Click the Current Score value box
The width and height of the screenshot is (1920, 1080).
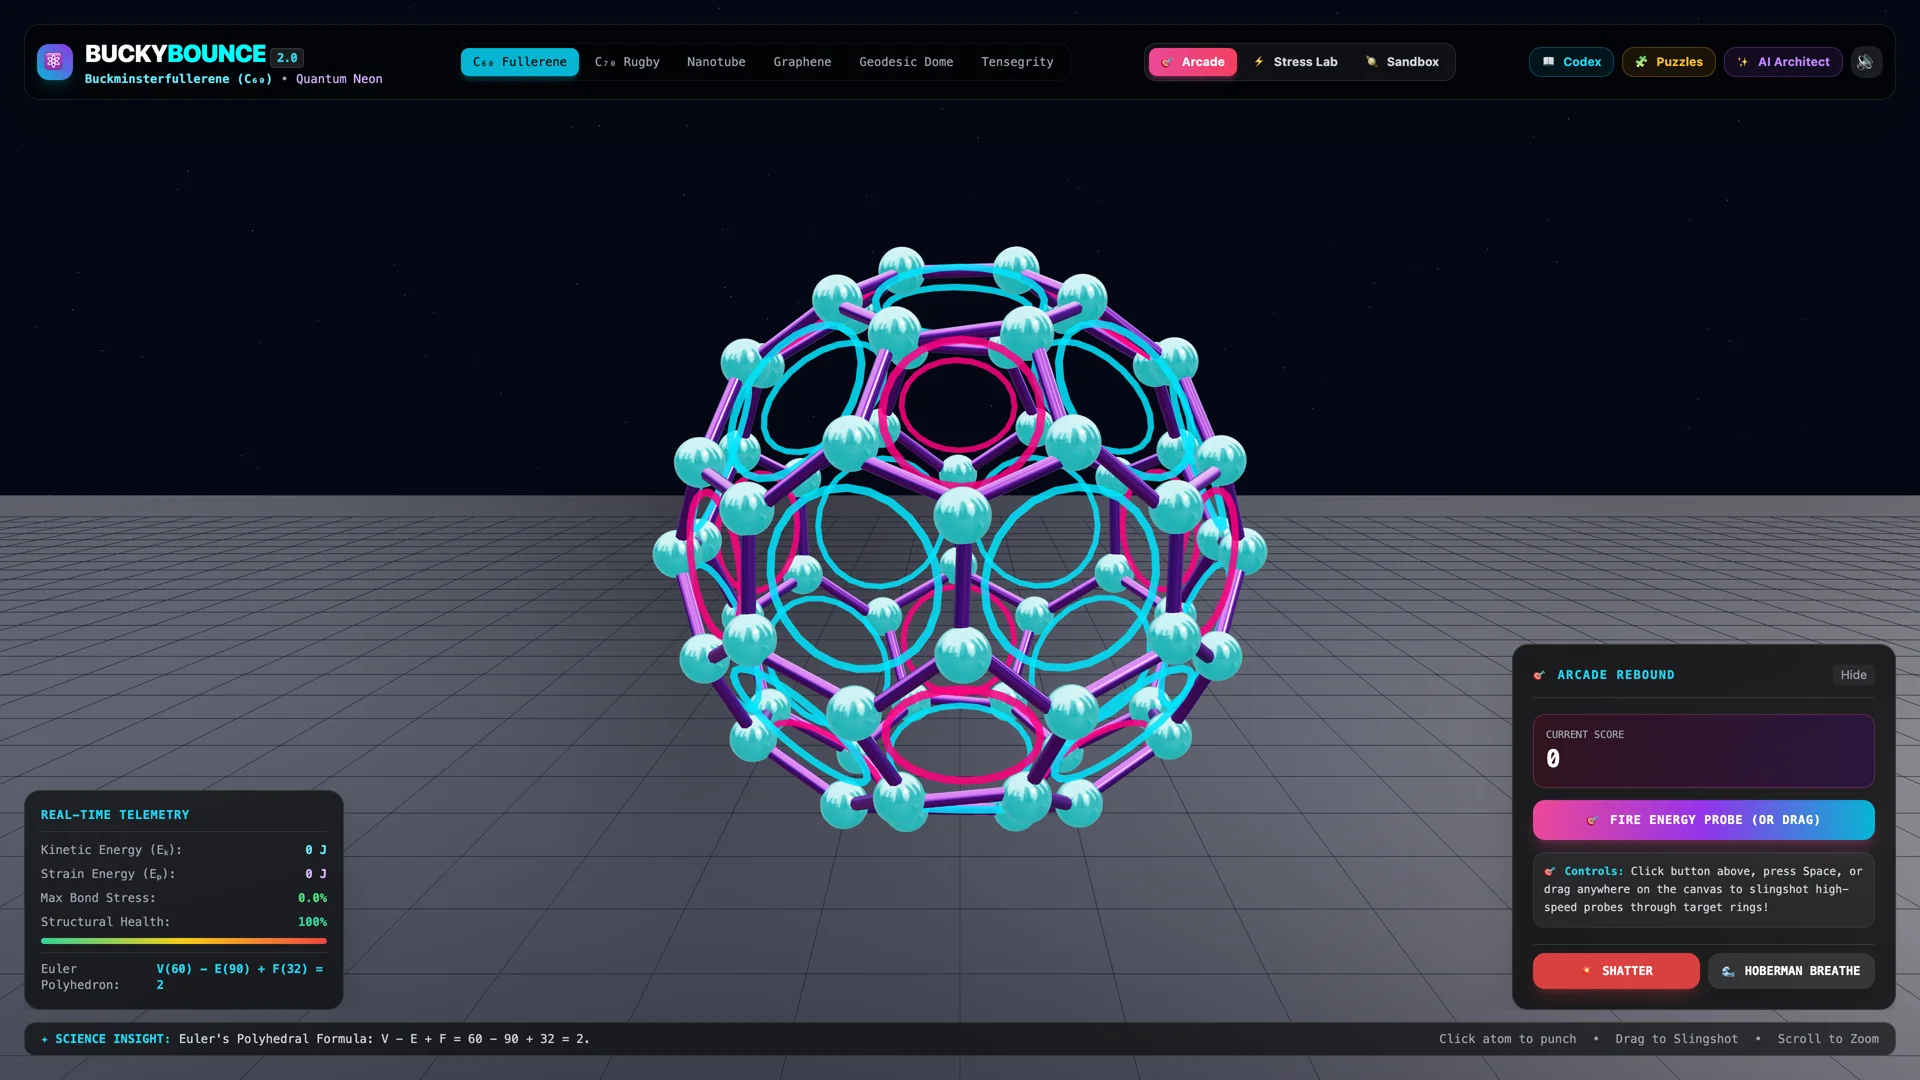coord(1703,751)
